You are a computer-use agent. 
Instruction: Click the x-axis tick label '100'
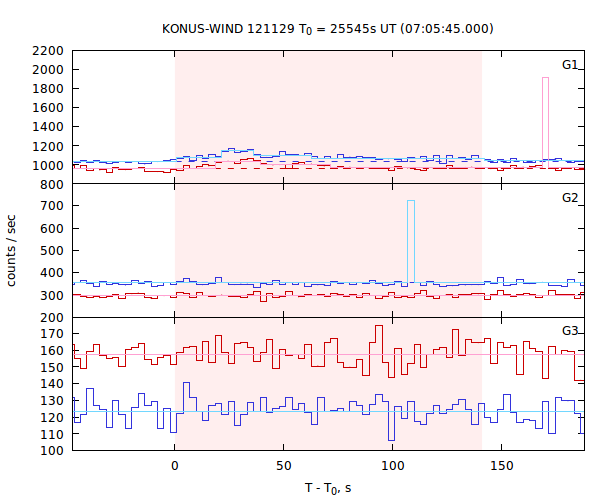pos(393,466)
